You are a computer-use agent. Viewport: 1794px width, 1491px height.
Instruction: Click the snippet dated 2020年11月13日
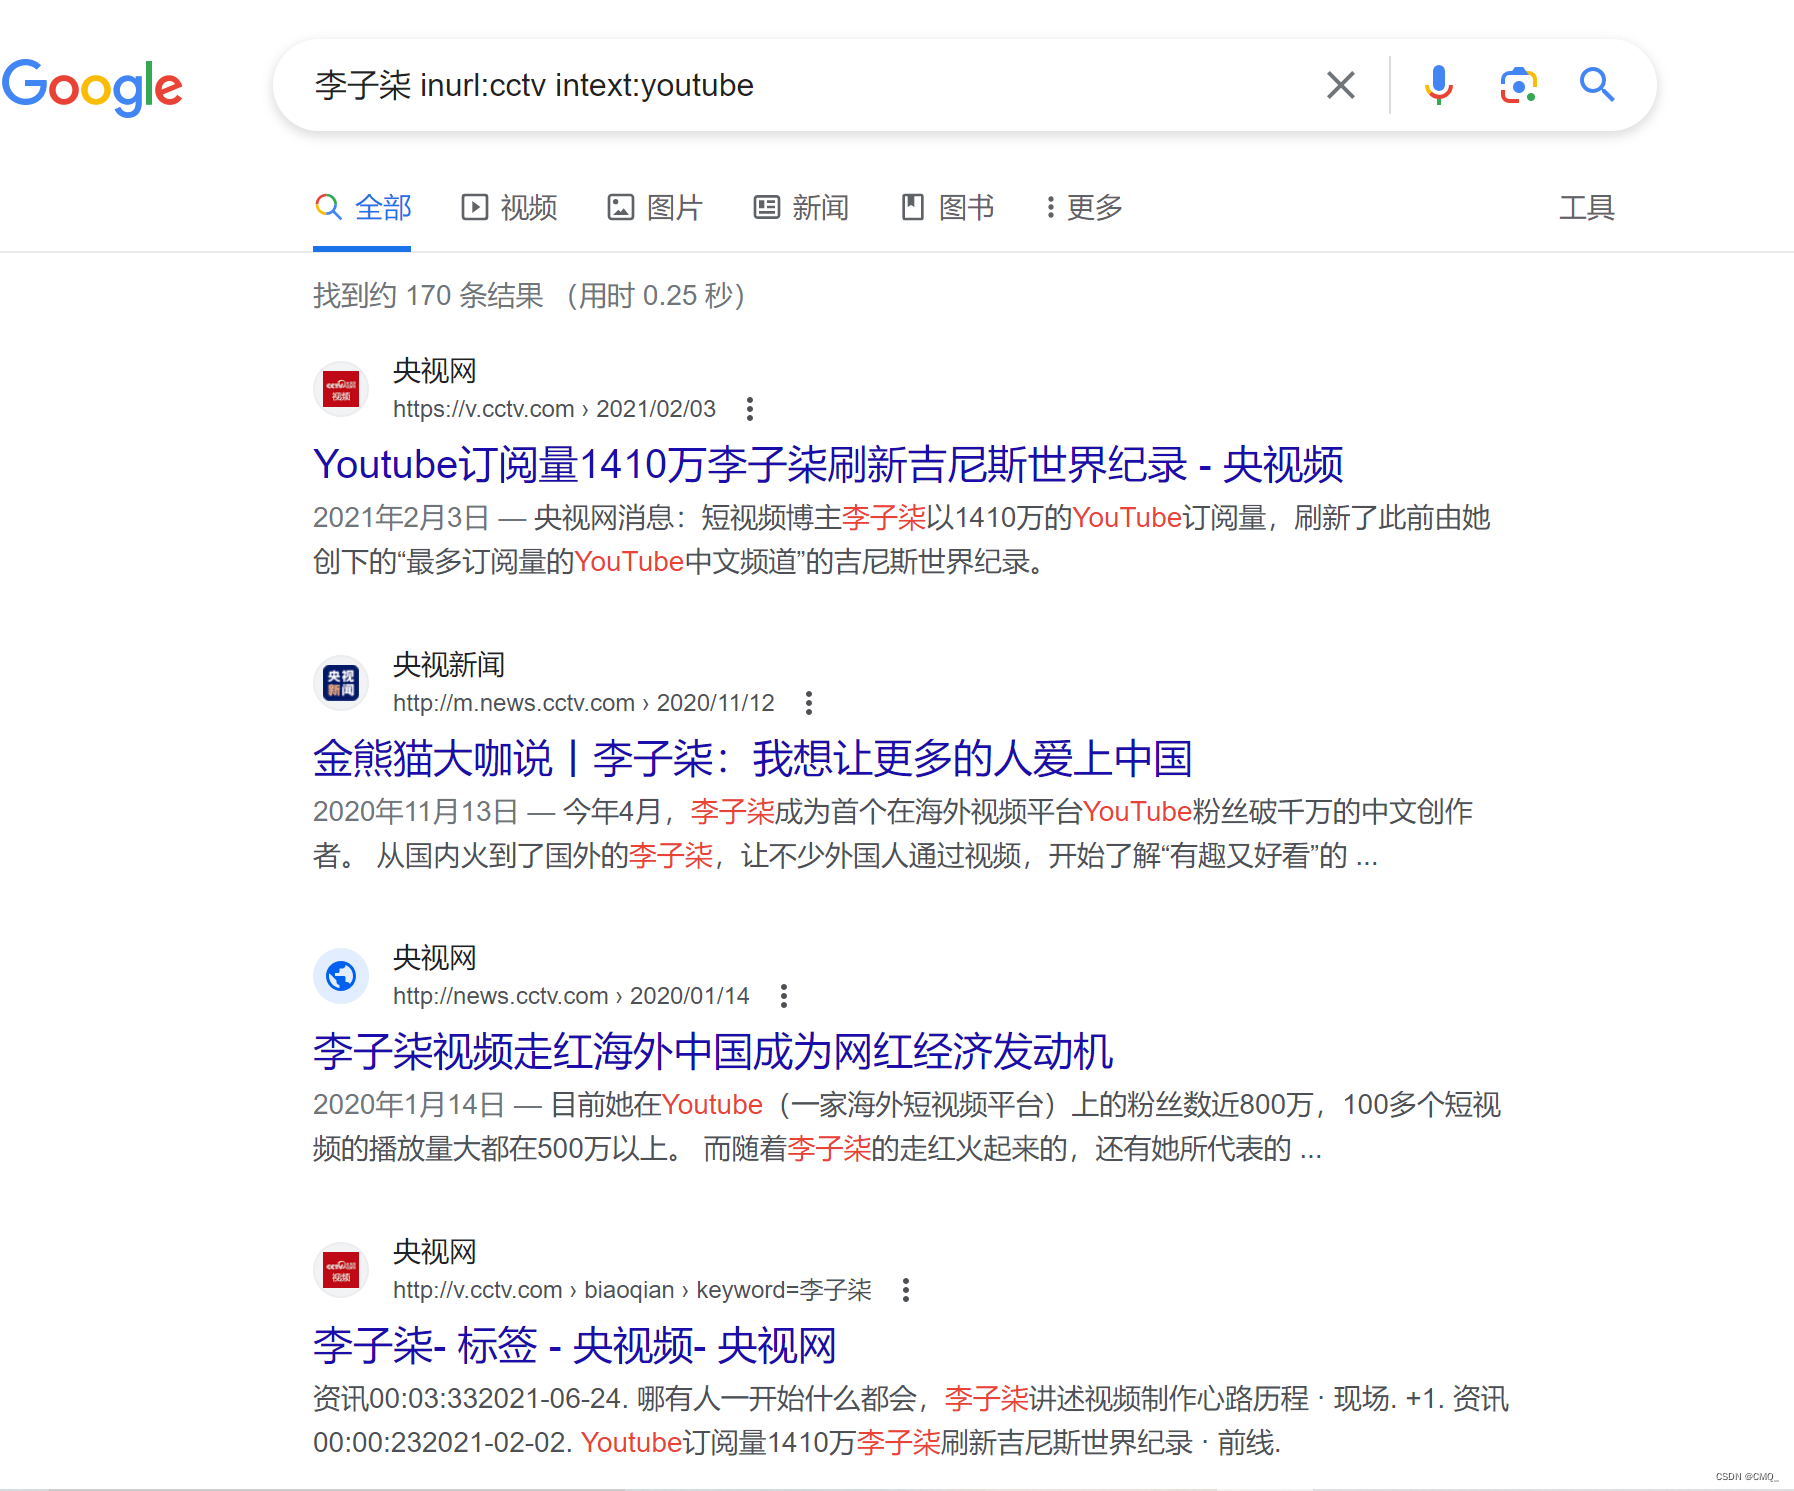click(892, 834)
